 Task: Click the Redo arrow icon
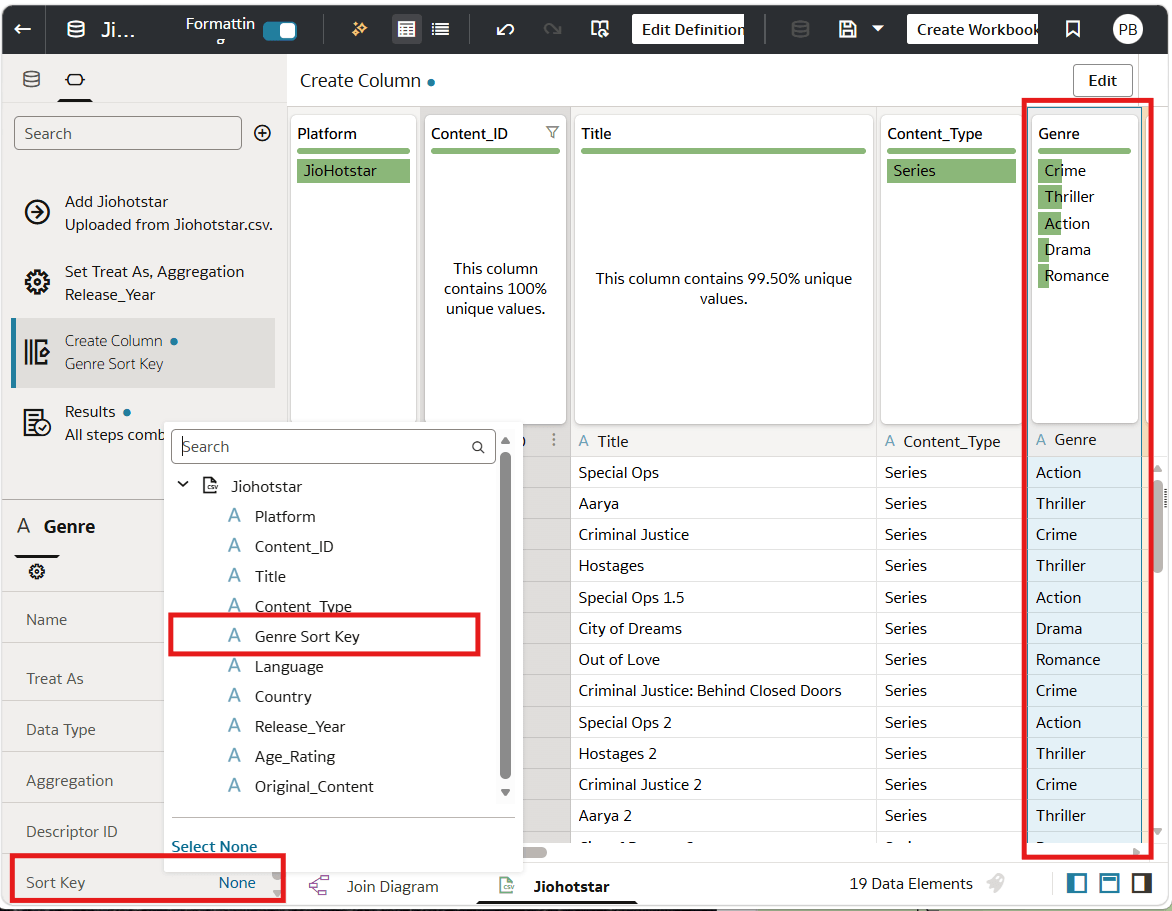tap(552, 29)
